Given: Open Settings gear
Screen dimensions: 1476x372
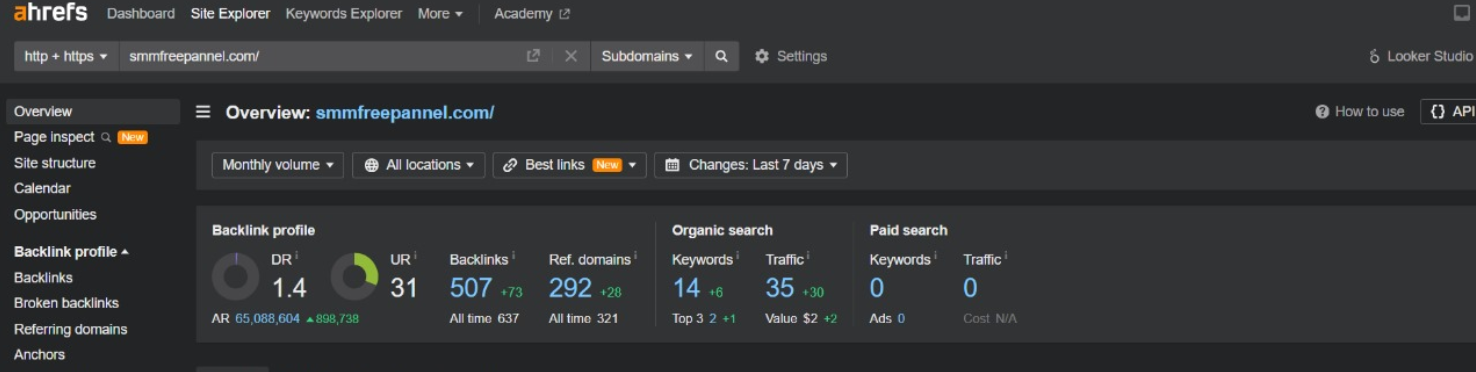Looking at the screenshot, I should [791, 56].
